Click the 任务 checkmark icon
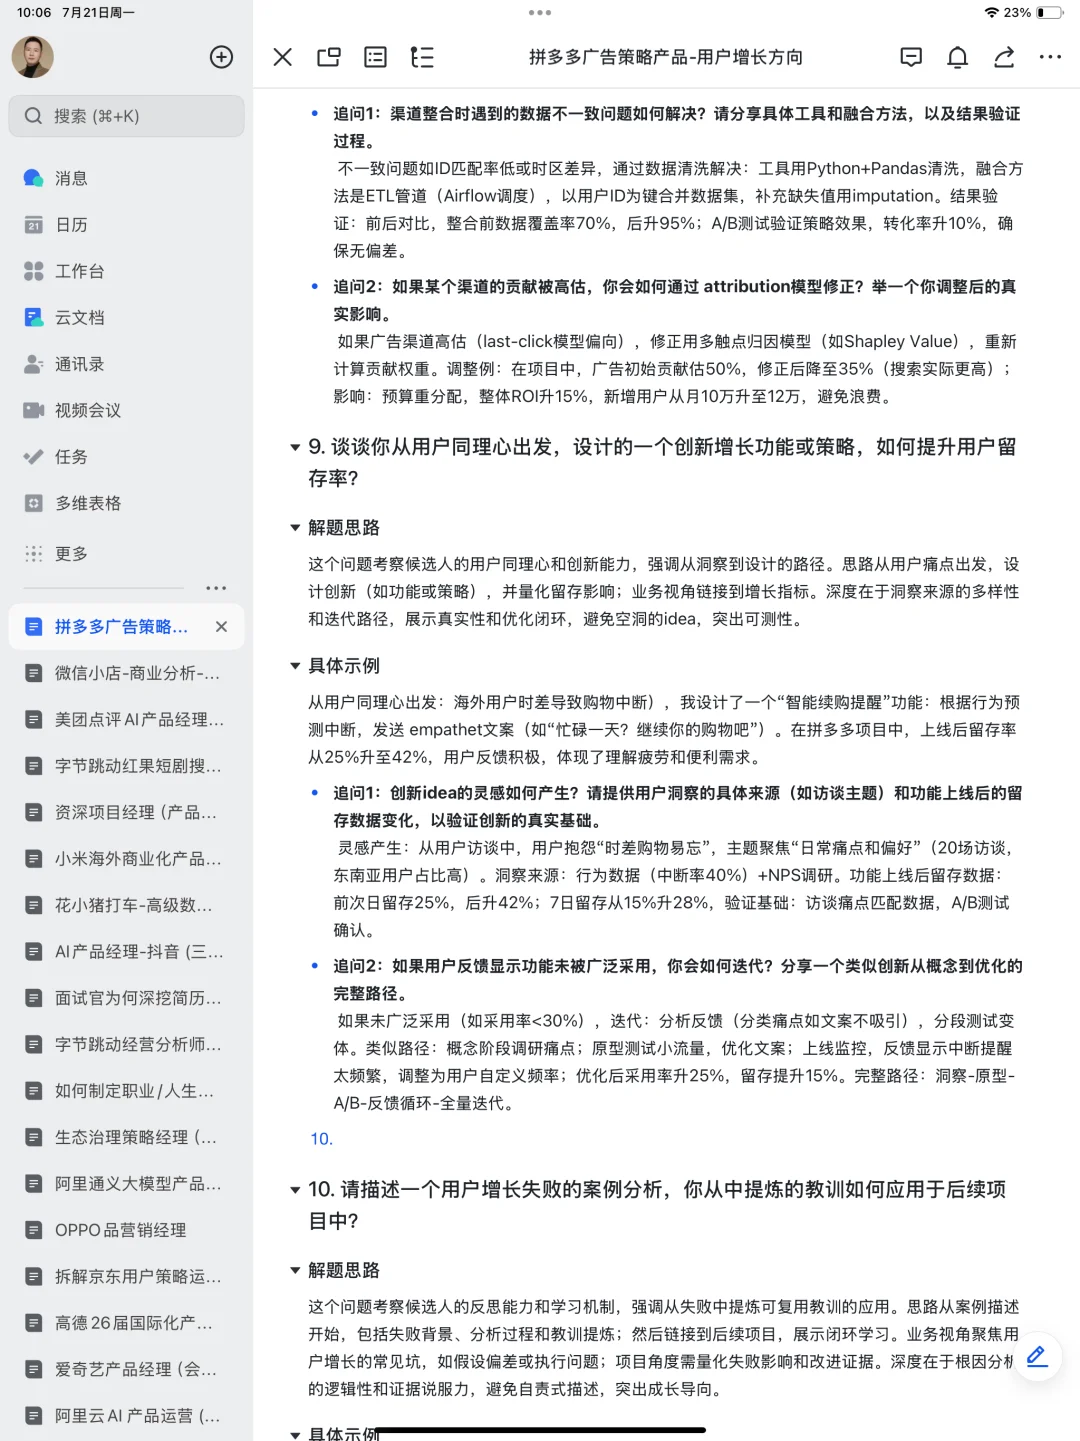Image resolution: width=1080 pixels, height=1441 pixels. (34, 457)
